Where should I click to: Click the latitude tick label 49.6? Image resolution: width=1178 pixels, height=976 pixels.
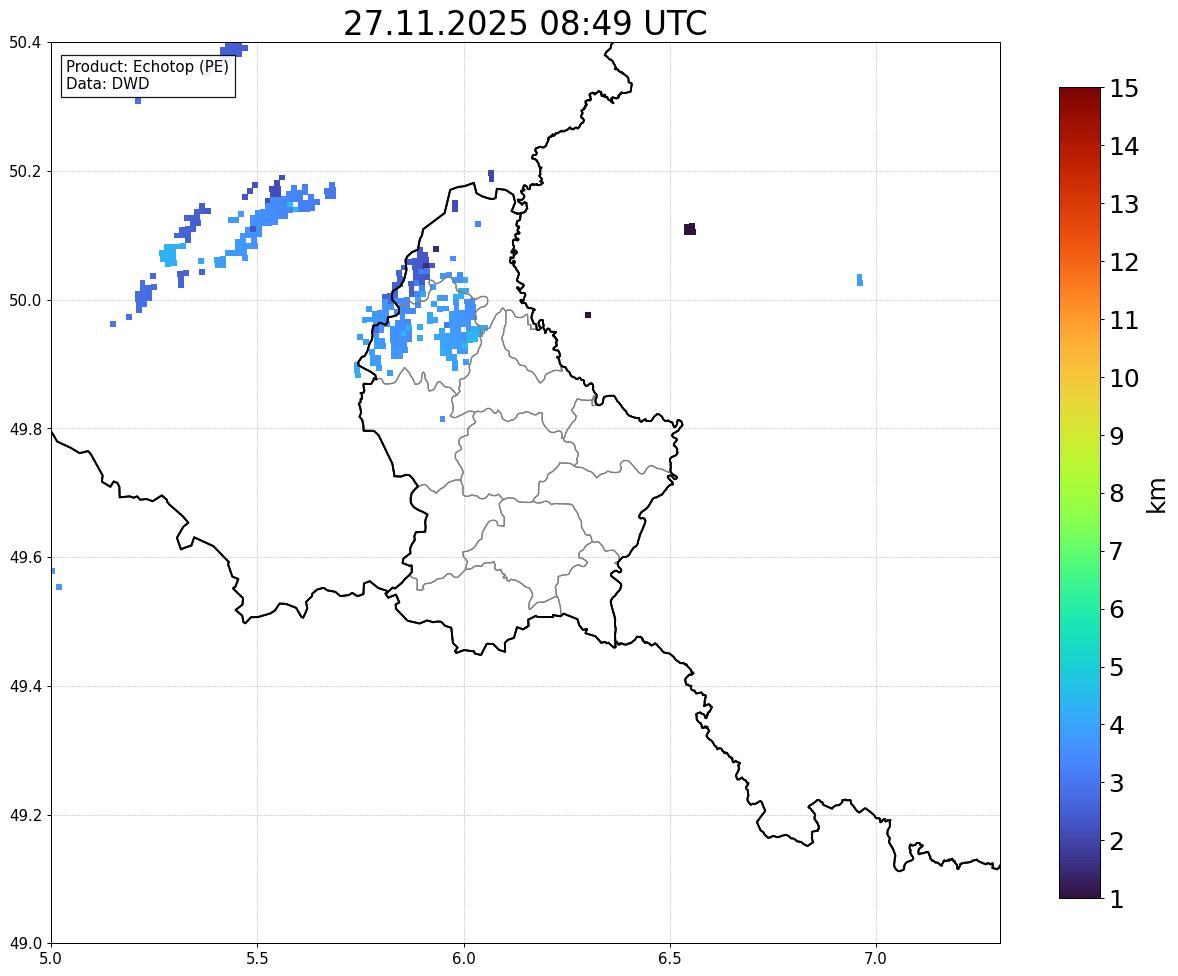point(24,557)
